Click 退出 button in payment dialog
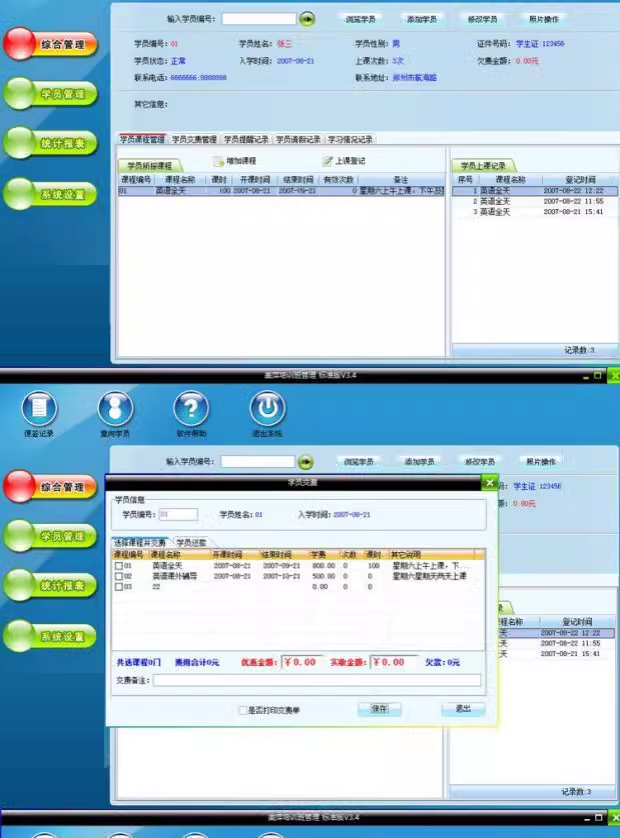The height and width of the screenshot is (838, 620). 463,709
